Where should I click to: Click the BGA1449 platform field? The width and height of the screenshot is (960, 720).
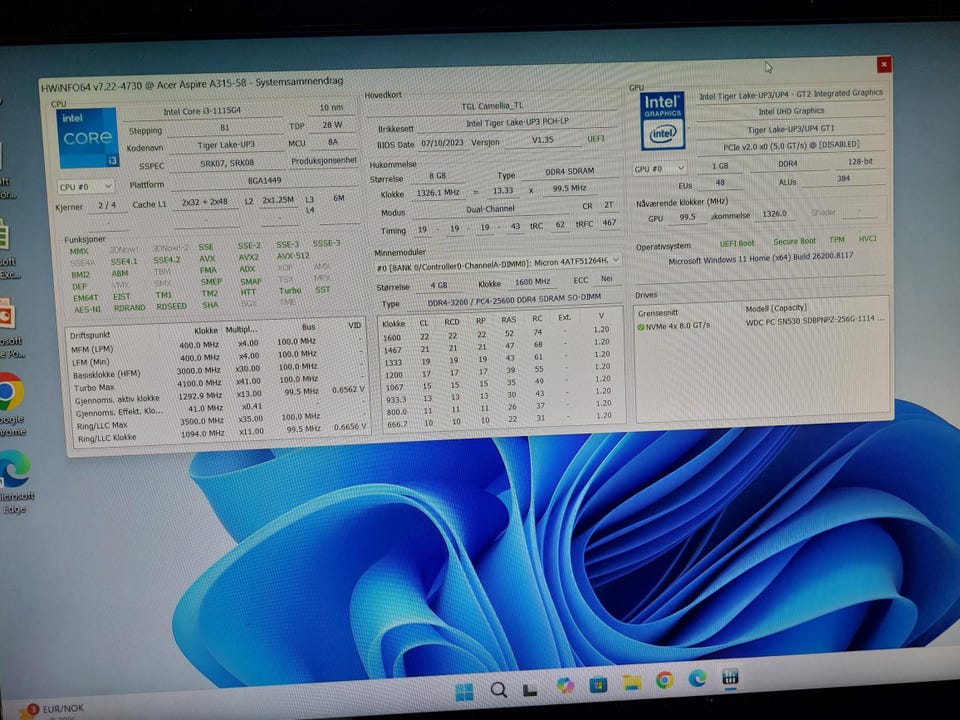[x=264, y=181]
